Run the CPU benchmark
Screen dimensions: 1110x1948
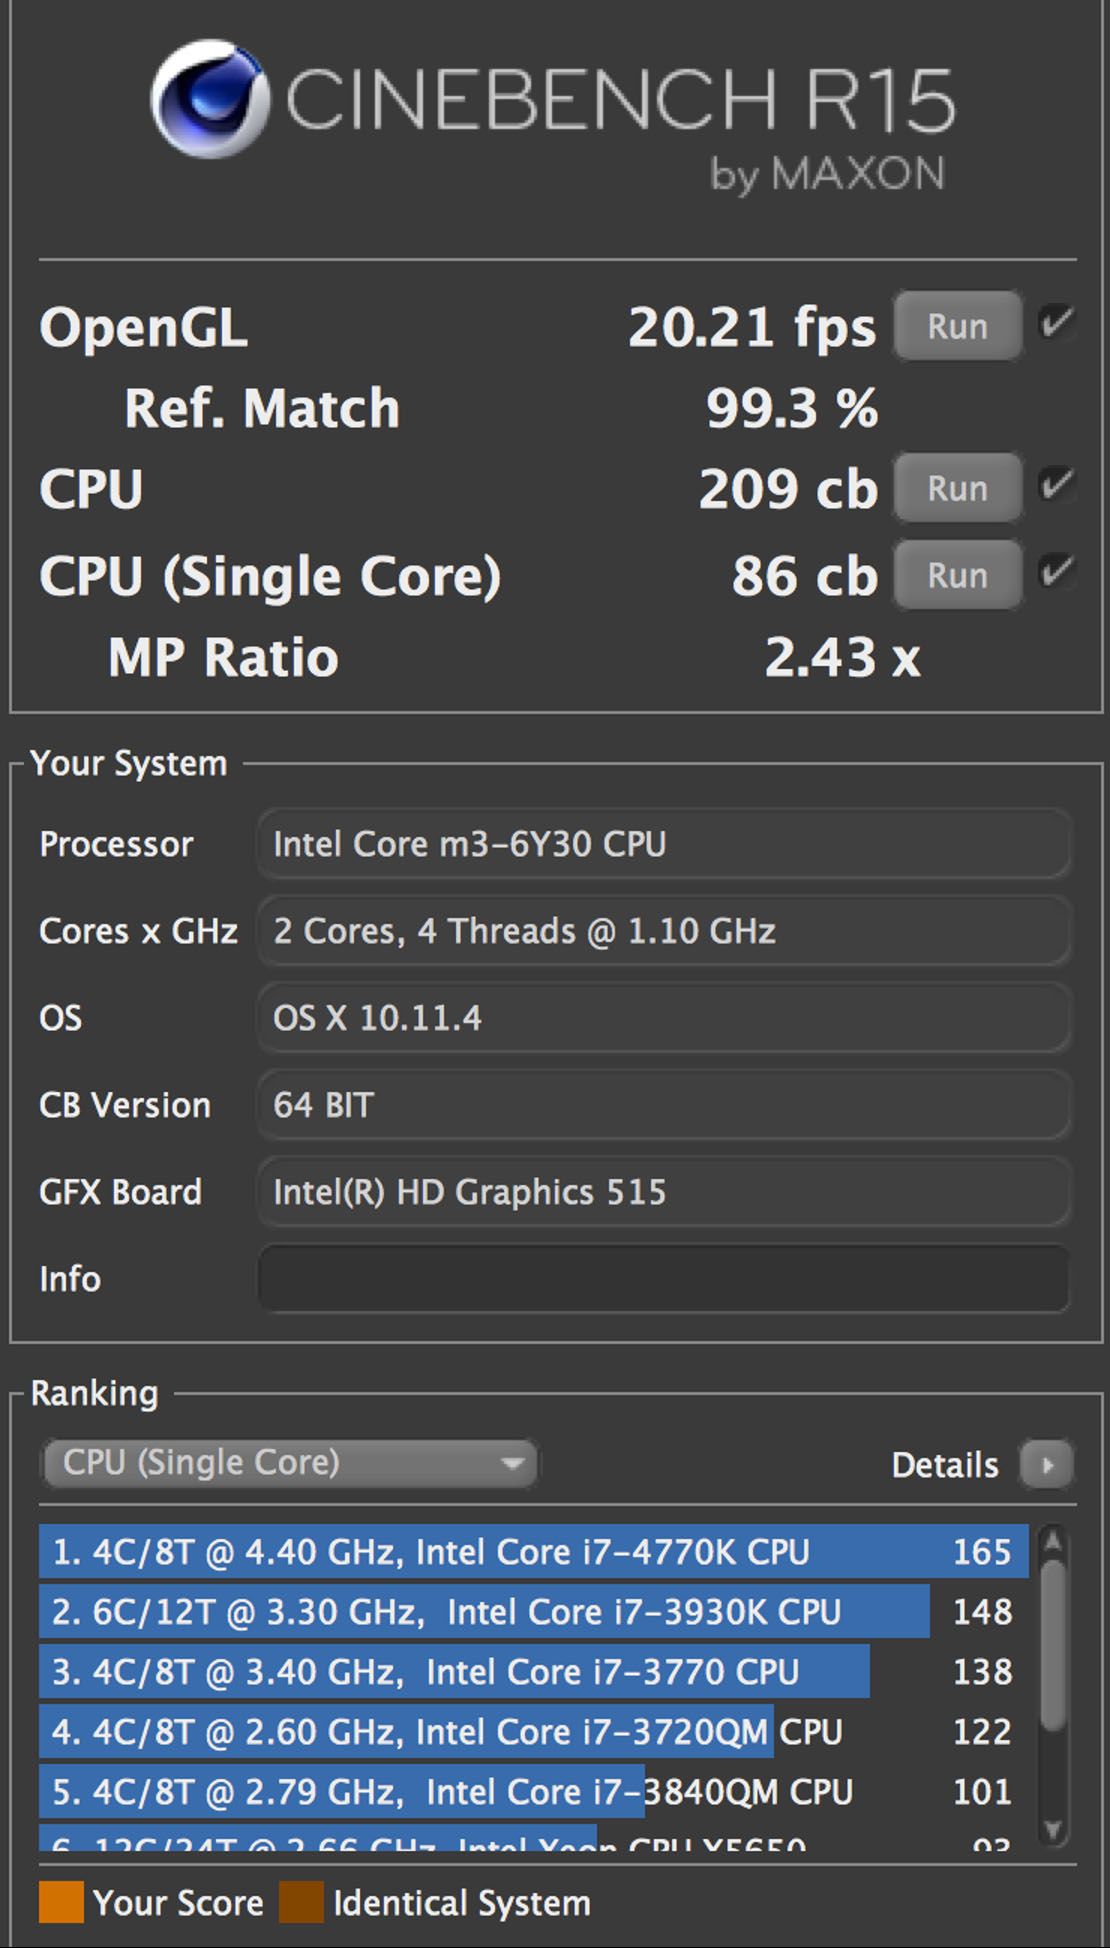(957, 488)
